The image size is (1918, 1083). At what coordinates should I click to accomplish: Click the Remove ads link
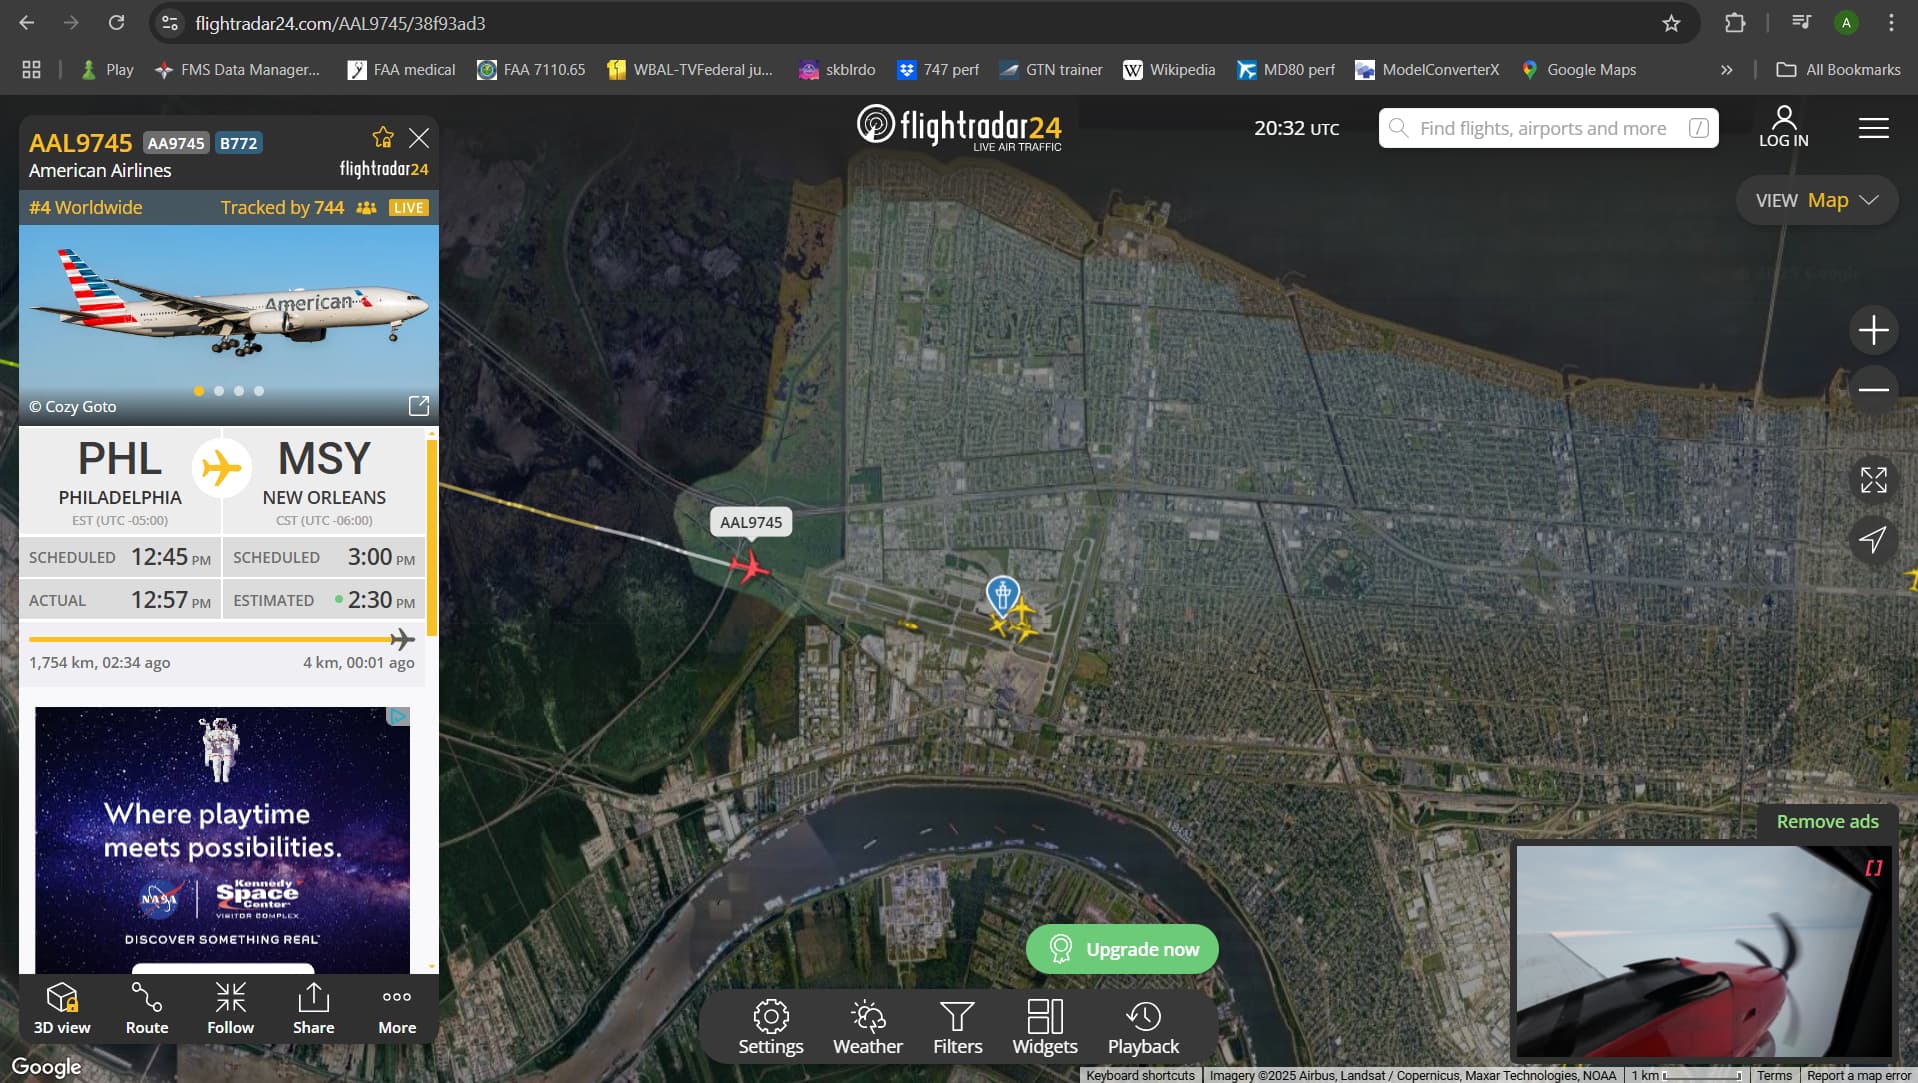tap(1827, 821)
